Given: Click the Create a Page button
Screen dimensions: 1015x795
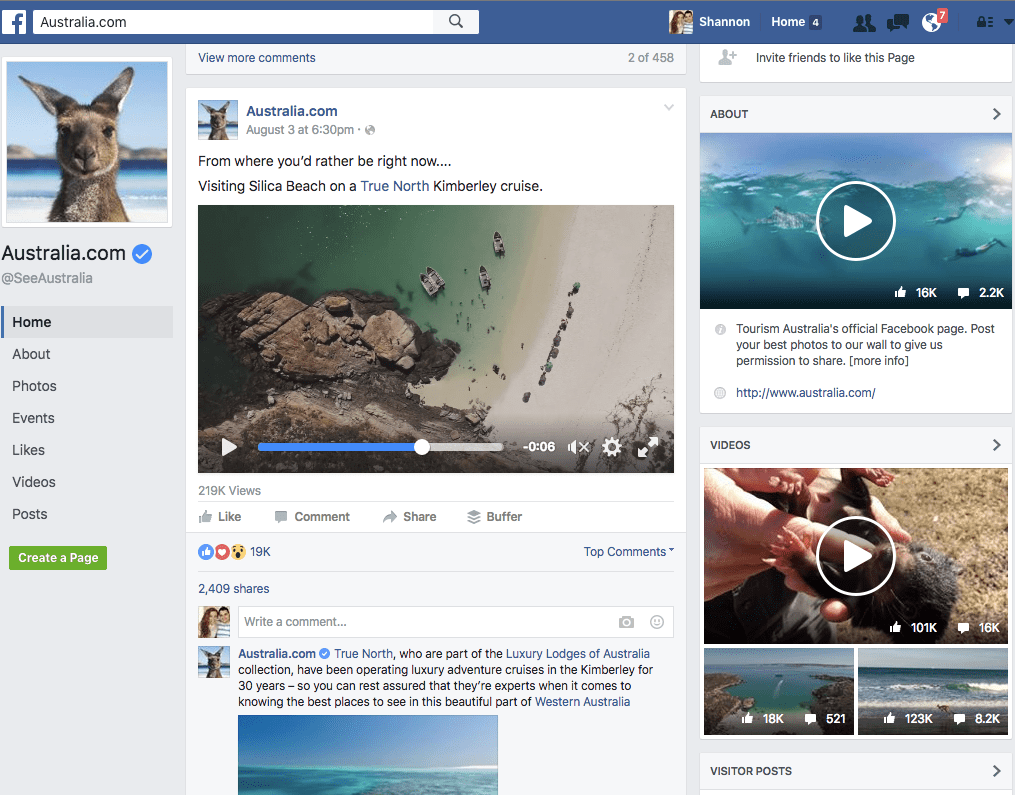Looking at the screenshot, I should pos(58,558).
